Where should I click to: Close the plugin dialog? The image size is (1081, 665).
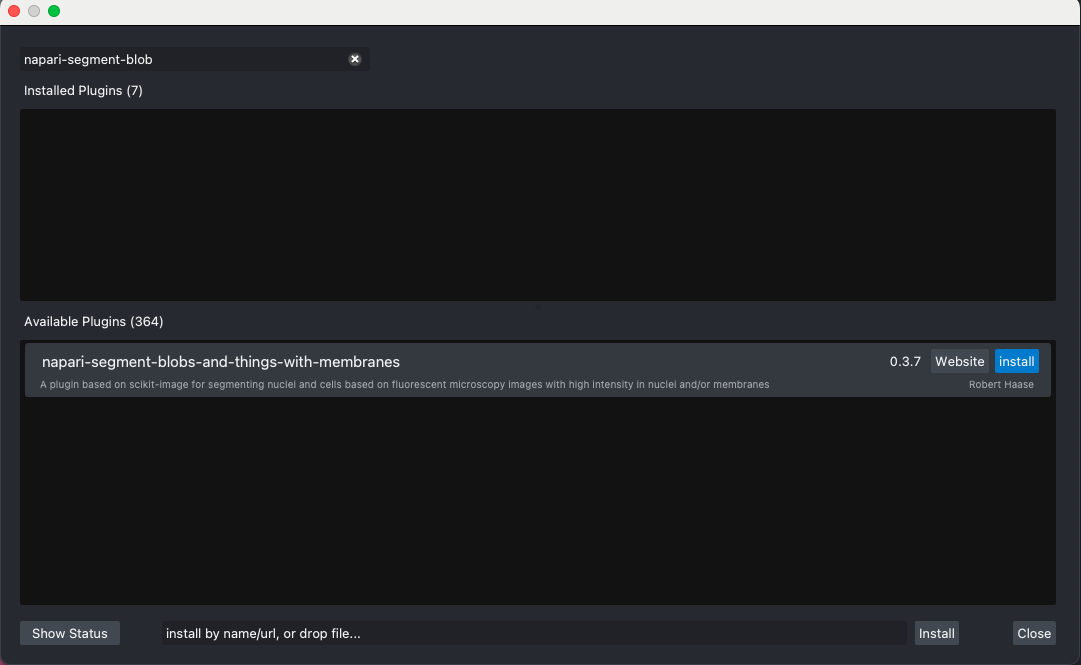[x=1034, y=633]
